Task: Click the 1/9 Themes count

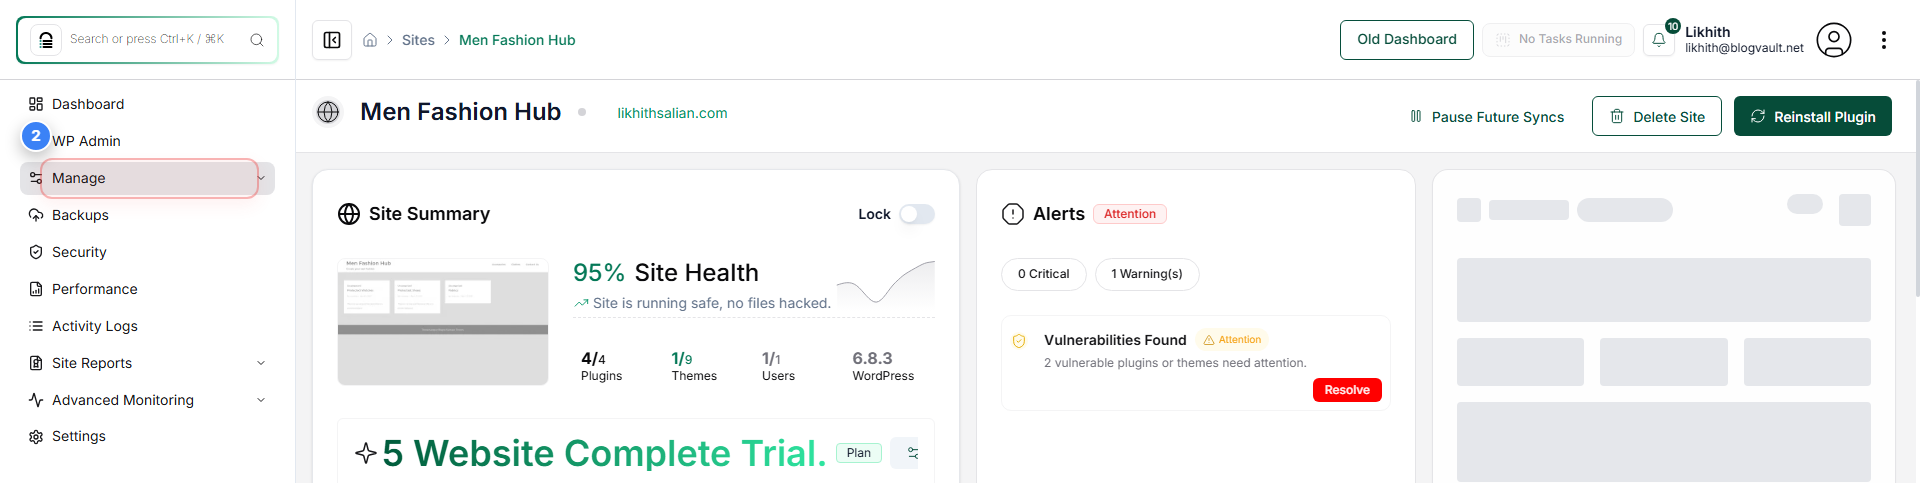Action: [x=694, y=366]
